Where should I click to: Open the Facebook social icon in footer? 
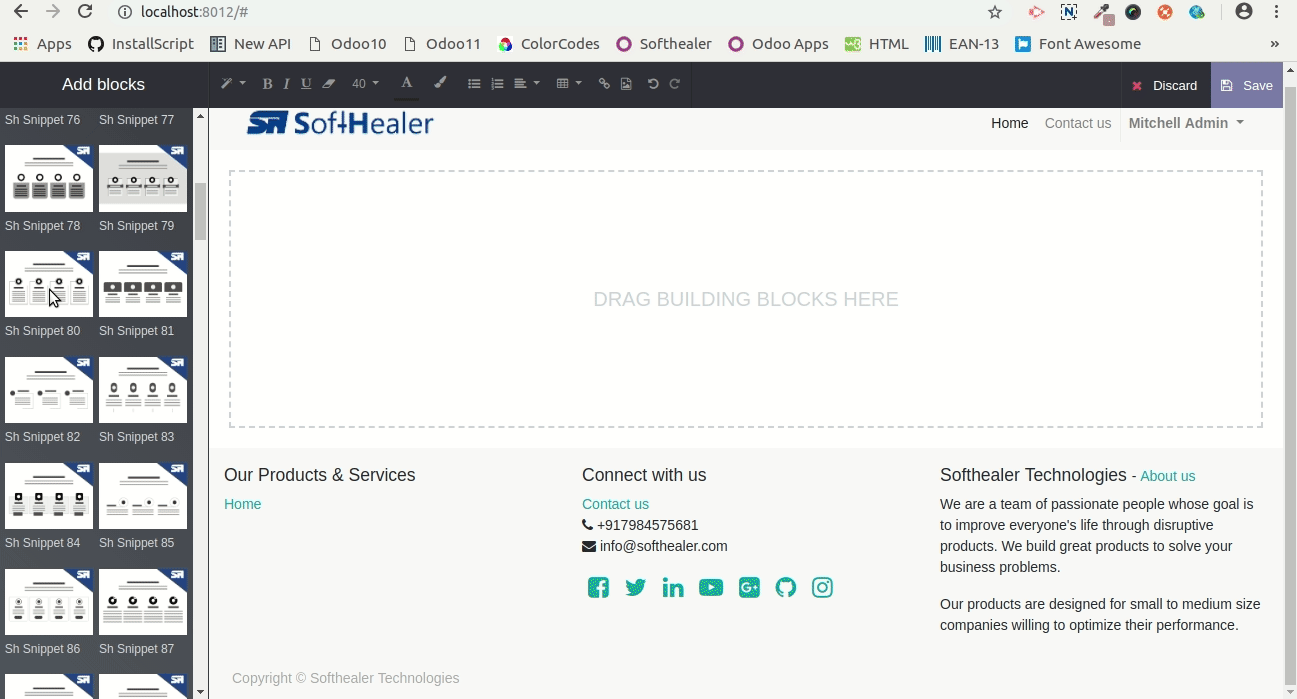click(598, 587)
